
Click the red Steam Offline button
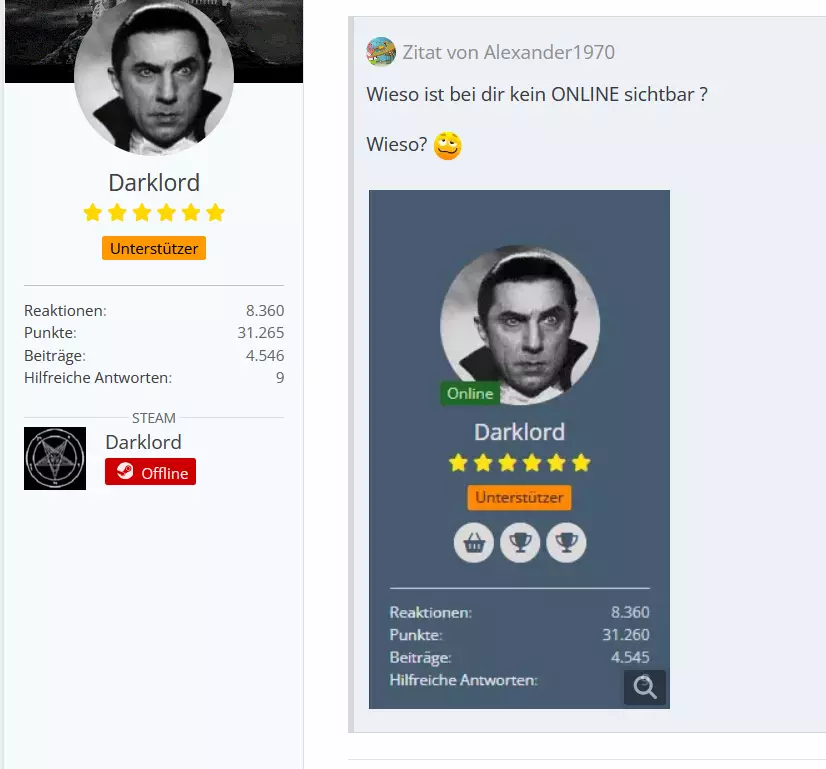tap(150, 471)
